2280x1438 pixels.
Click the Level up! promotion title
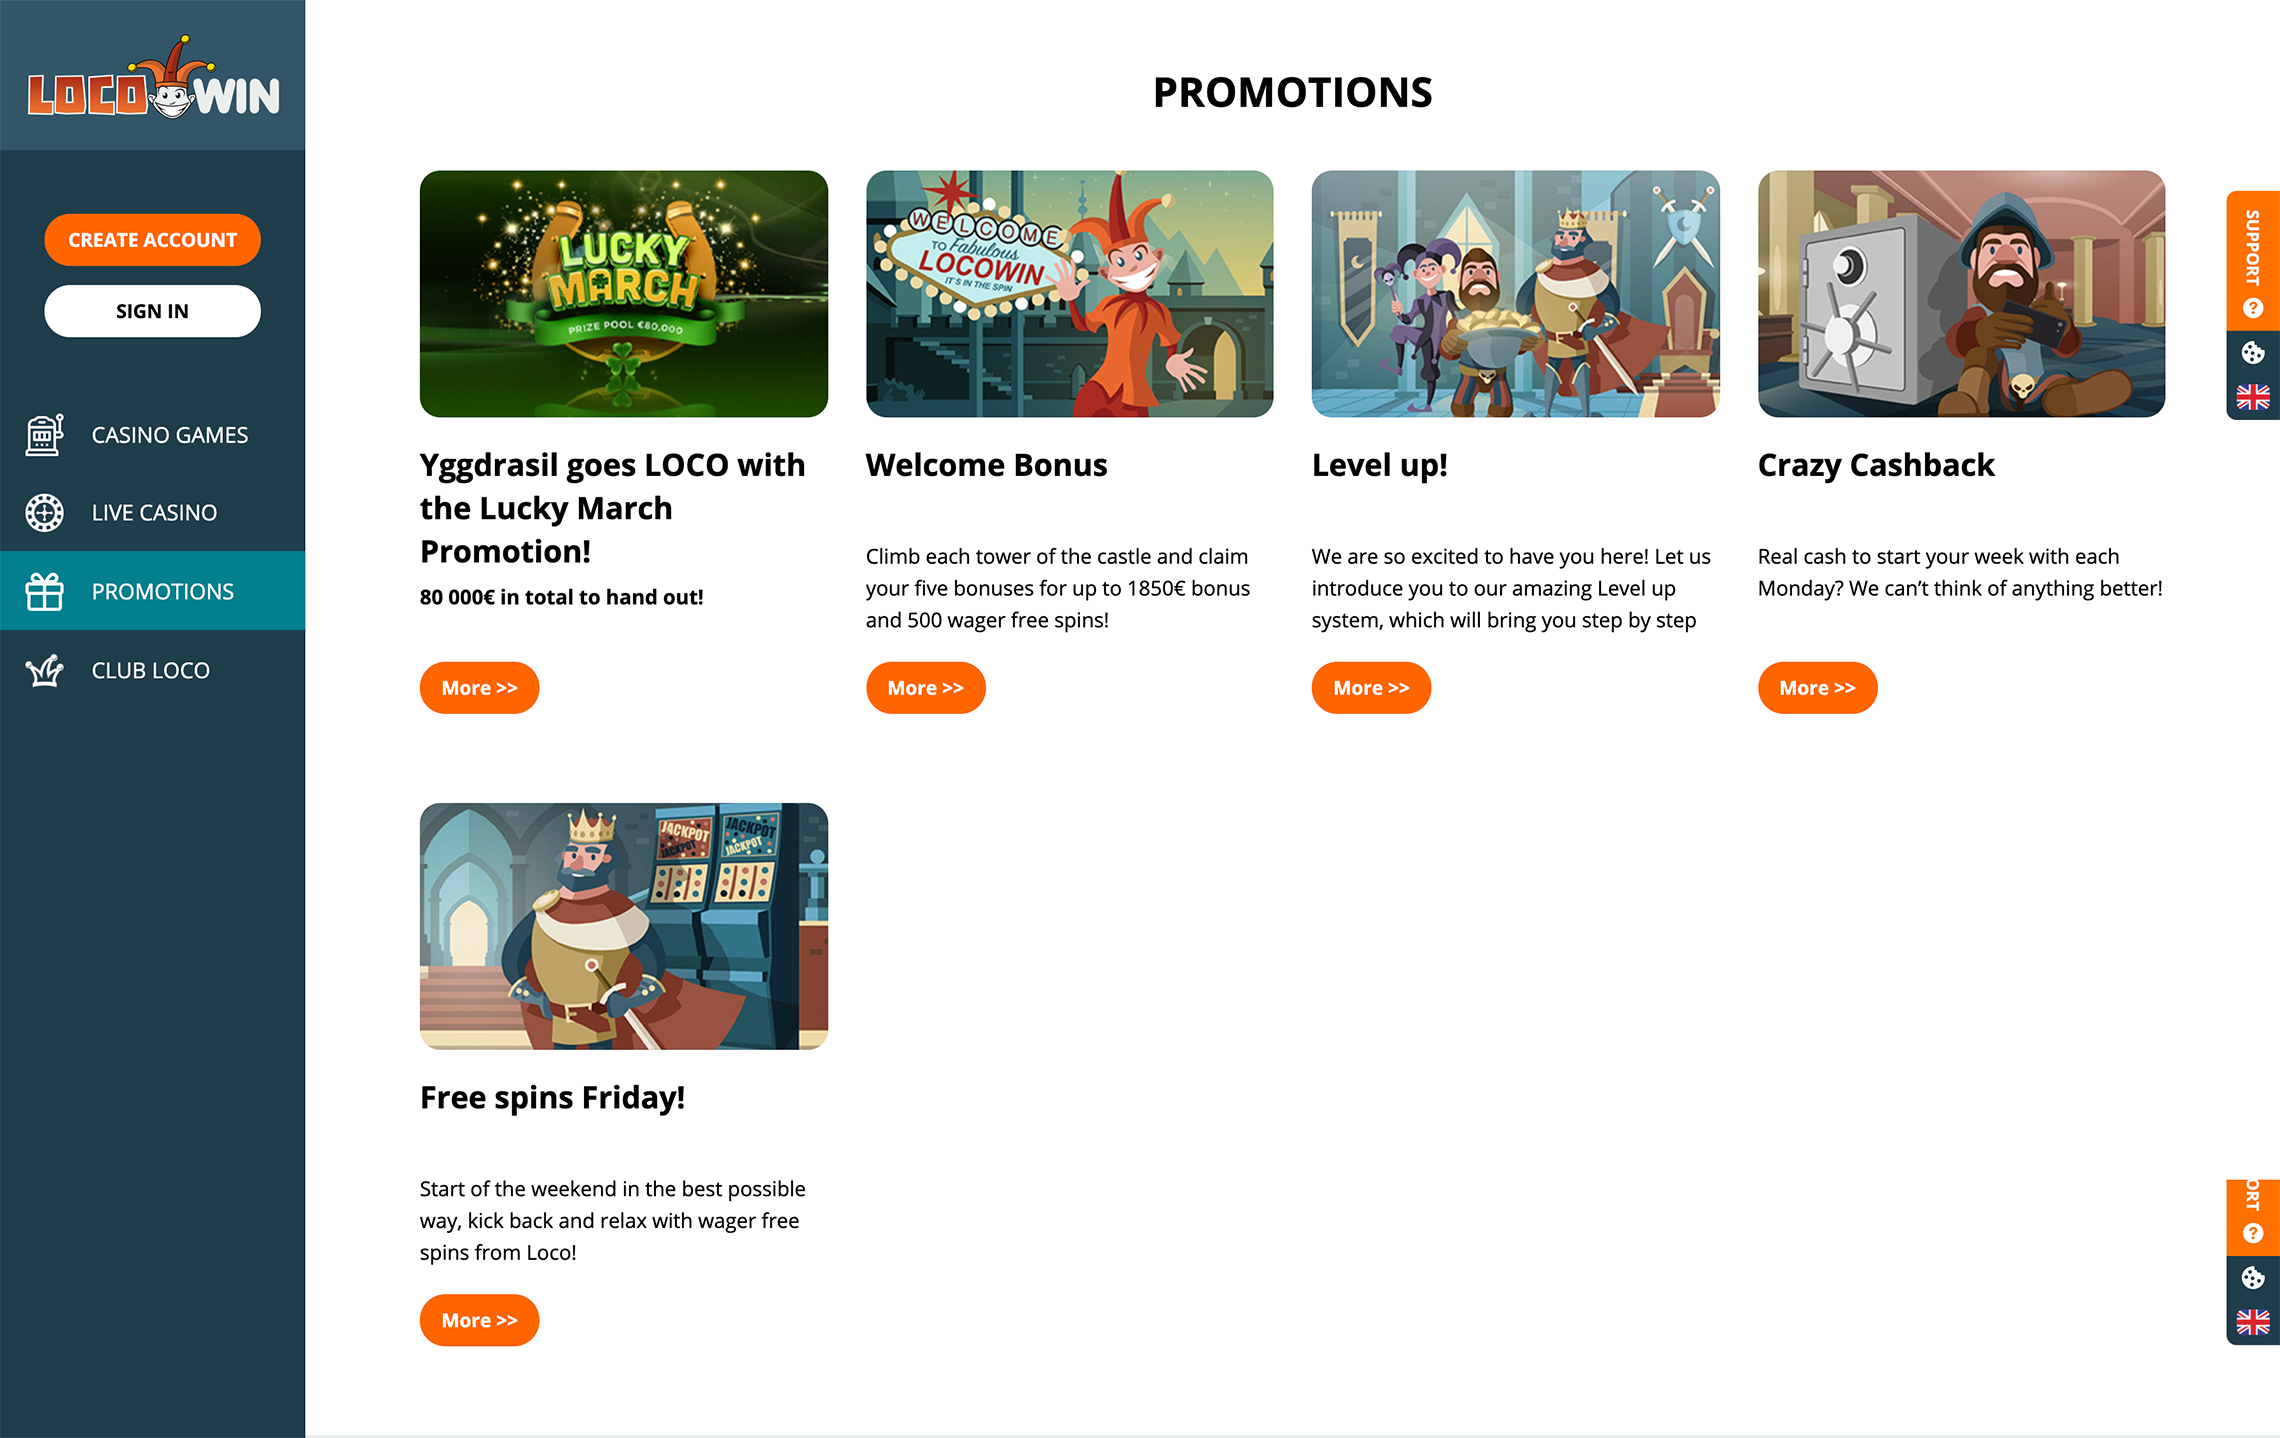coord(1379,465)
